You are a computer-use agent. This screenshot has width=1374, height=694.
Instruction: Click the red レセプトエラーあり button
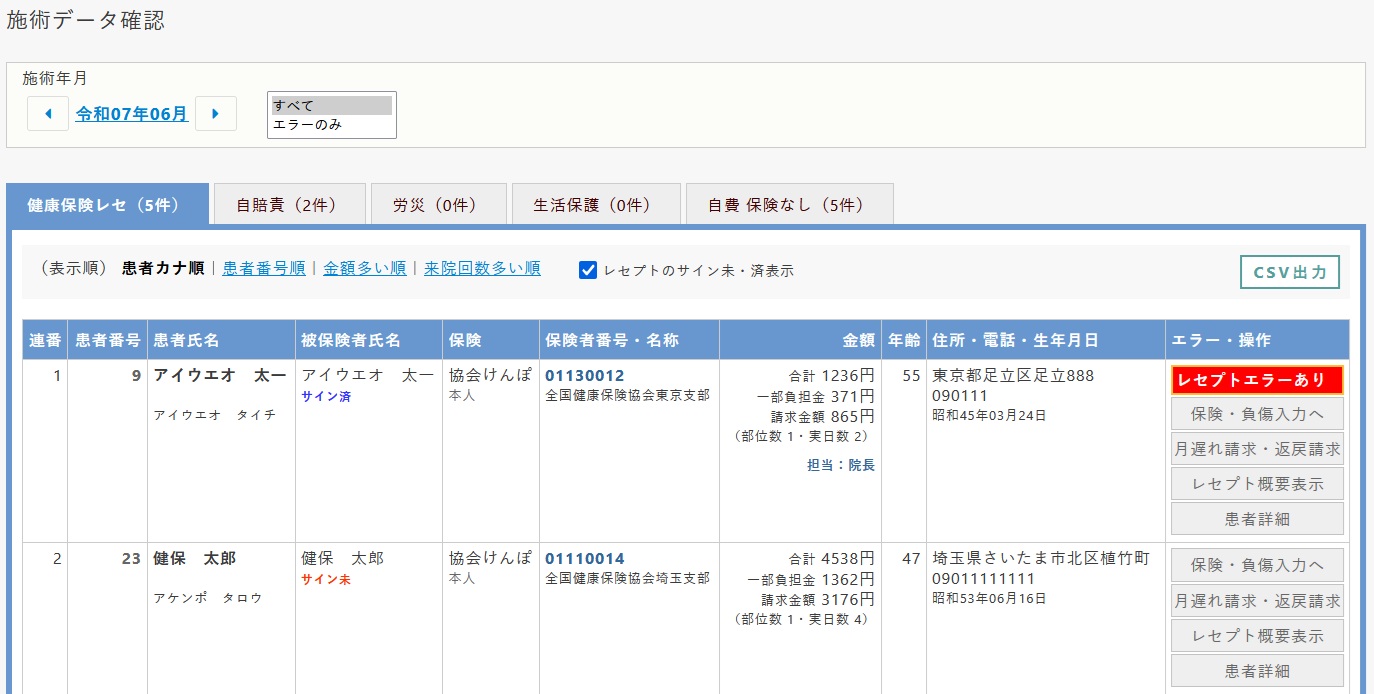1257,380
